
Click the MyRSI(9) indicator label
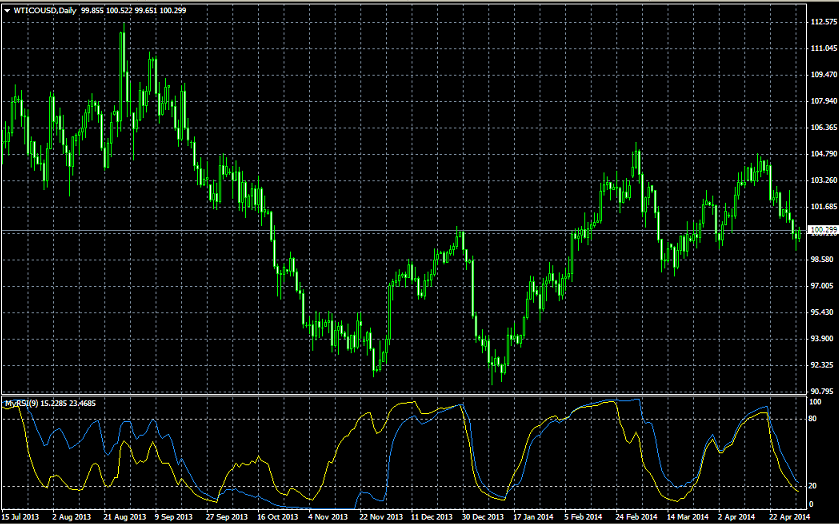(x=21, y=403)
